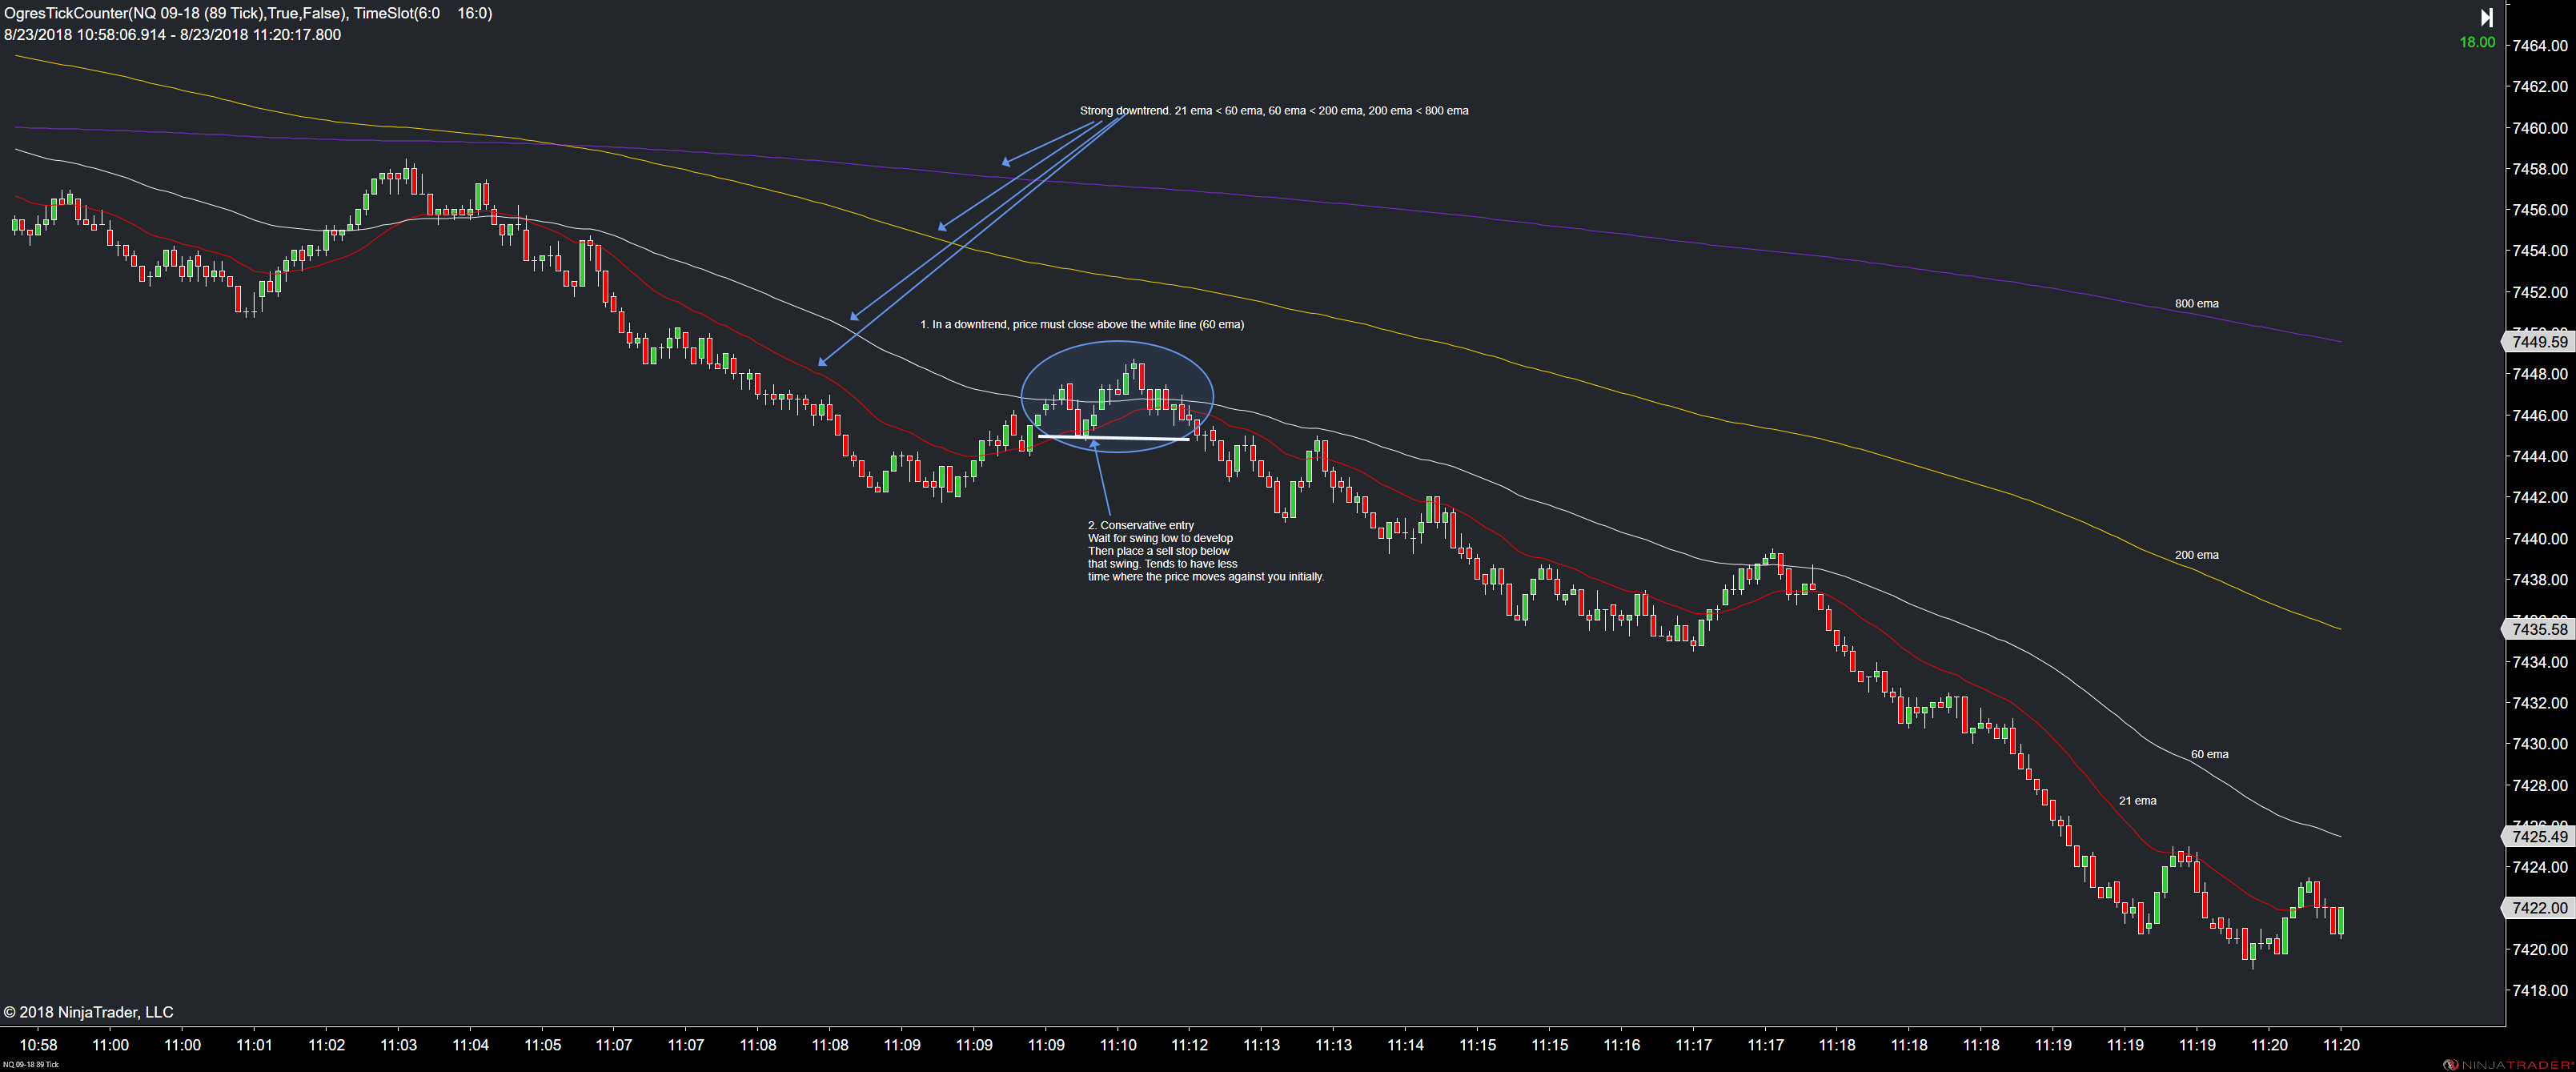Click the 7452.00 price axis label
This screenshot has width=2576, height=1072.
click(x=2539, y=292)
